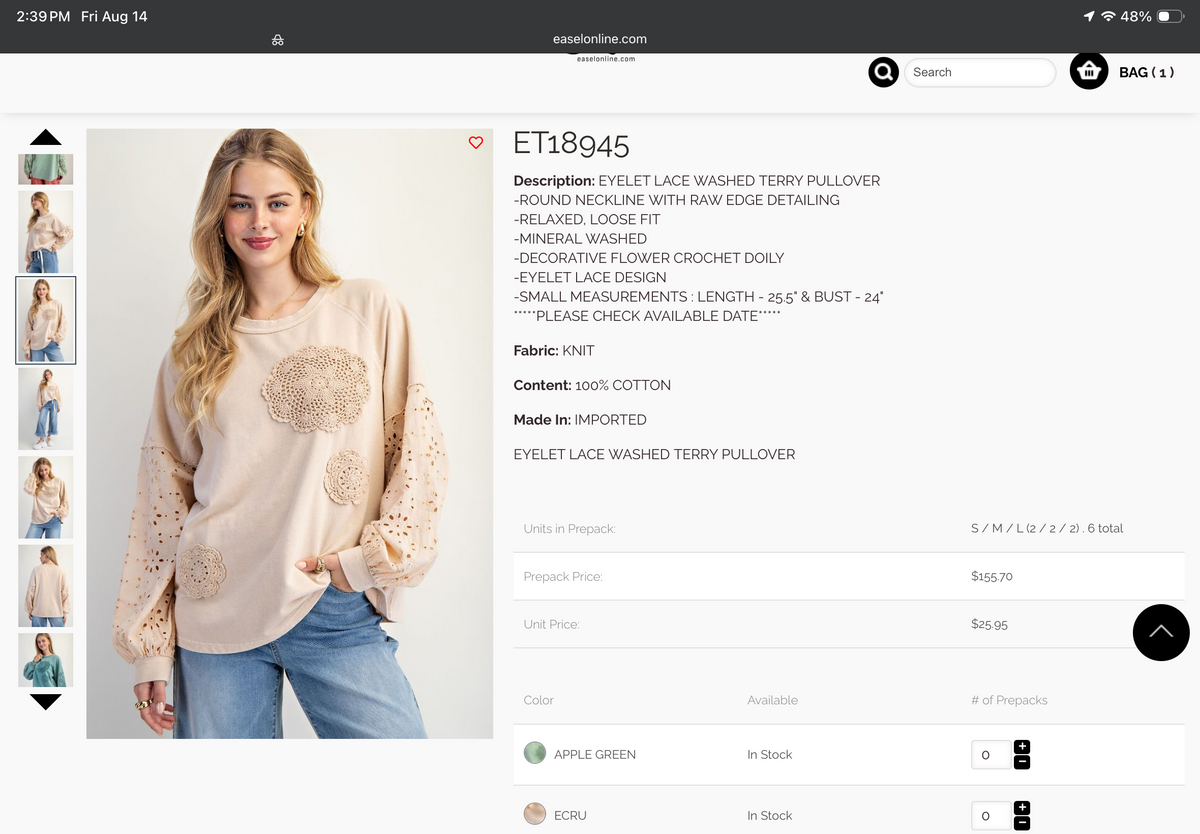Click the scroll-to-top round arrow button
This screenshot has height=834, width=1200.
tap(1161, 632)
